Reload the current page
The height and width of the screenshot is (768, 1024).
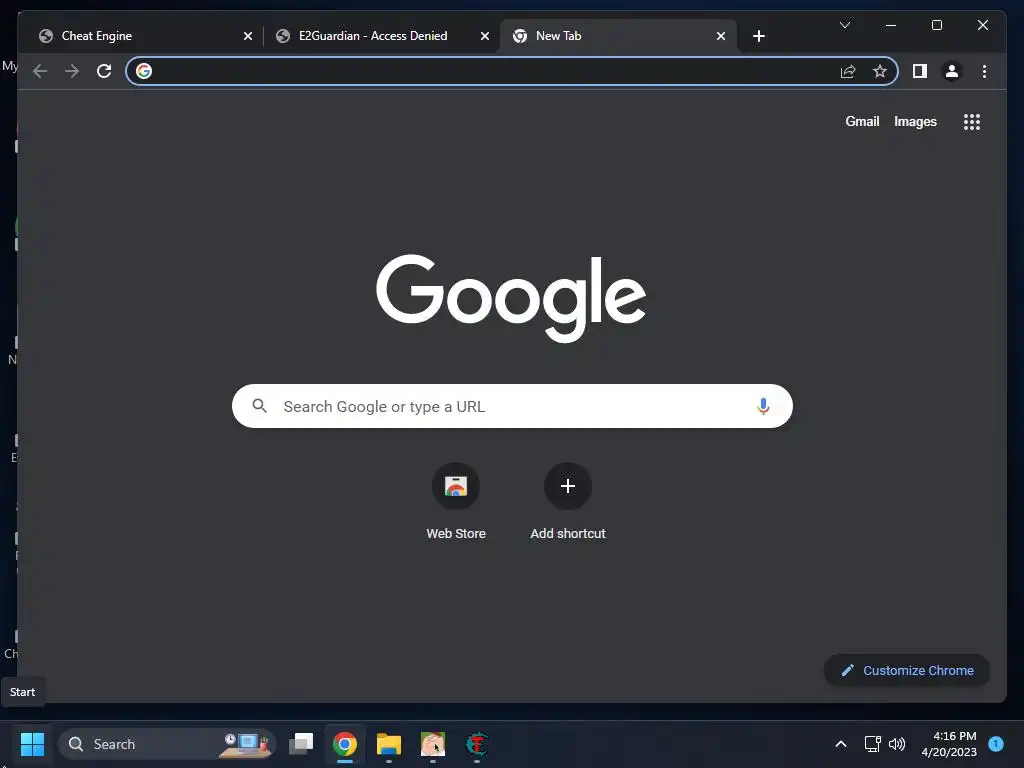[104, 71]
